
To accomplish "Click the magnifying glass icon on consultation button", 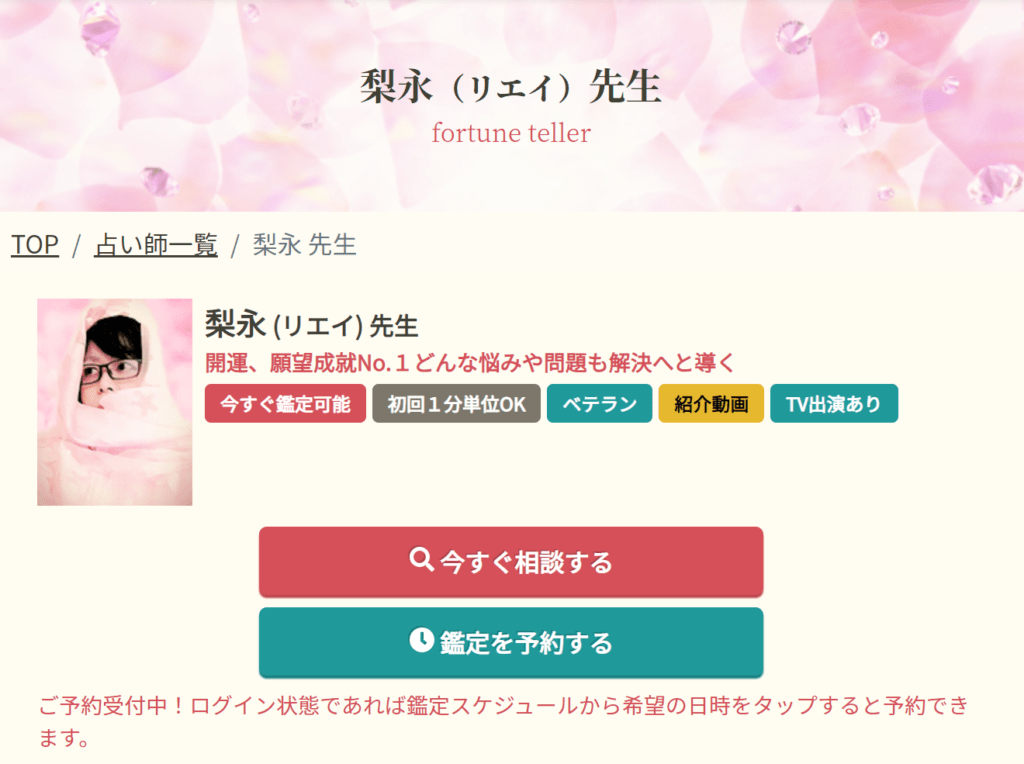I will tap(421, 561).
